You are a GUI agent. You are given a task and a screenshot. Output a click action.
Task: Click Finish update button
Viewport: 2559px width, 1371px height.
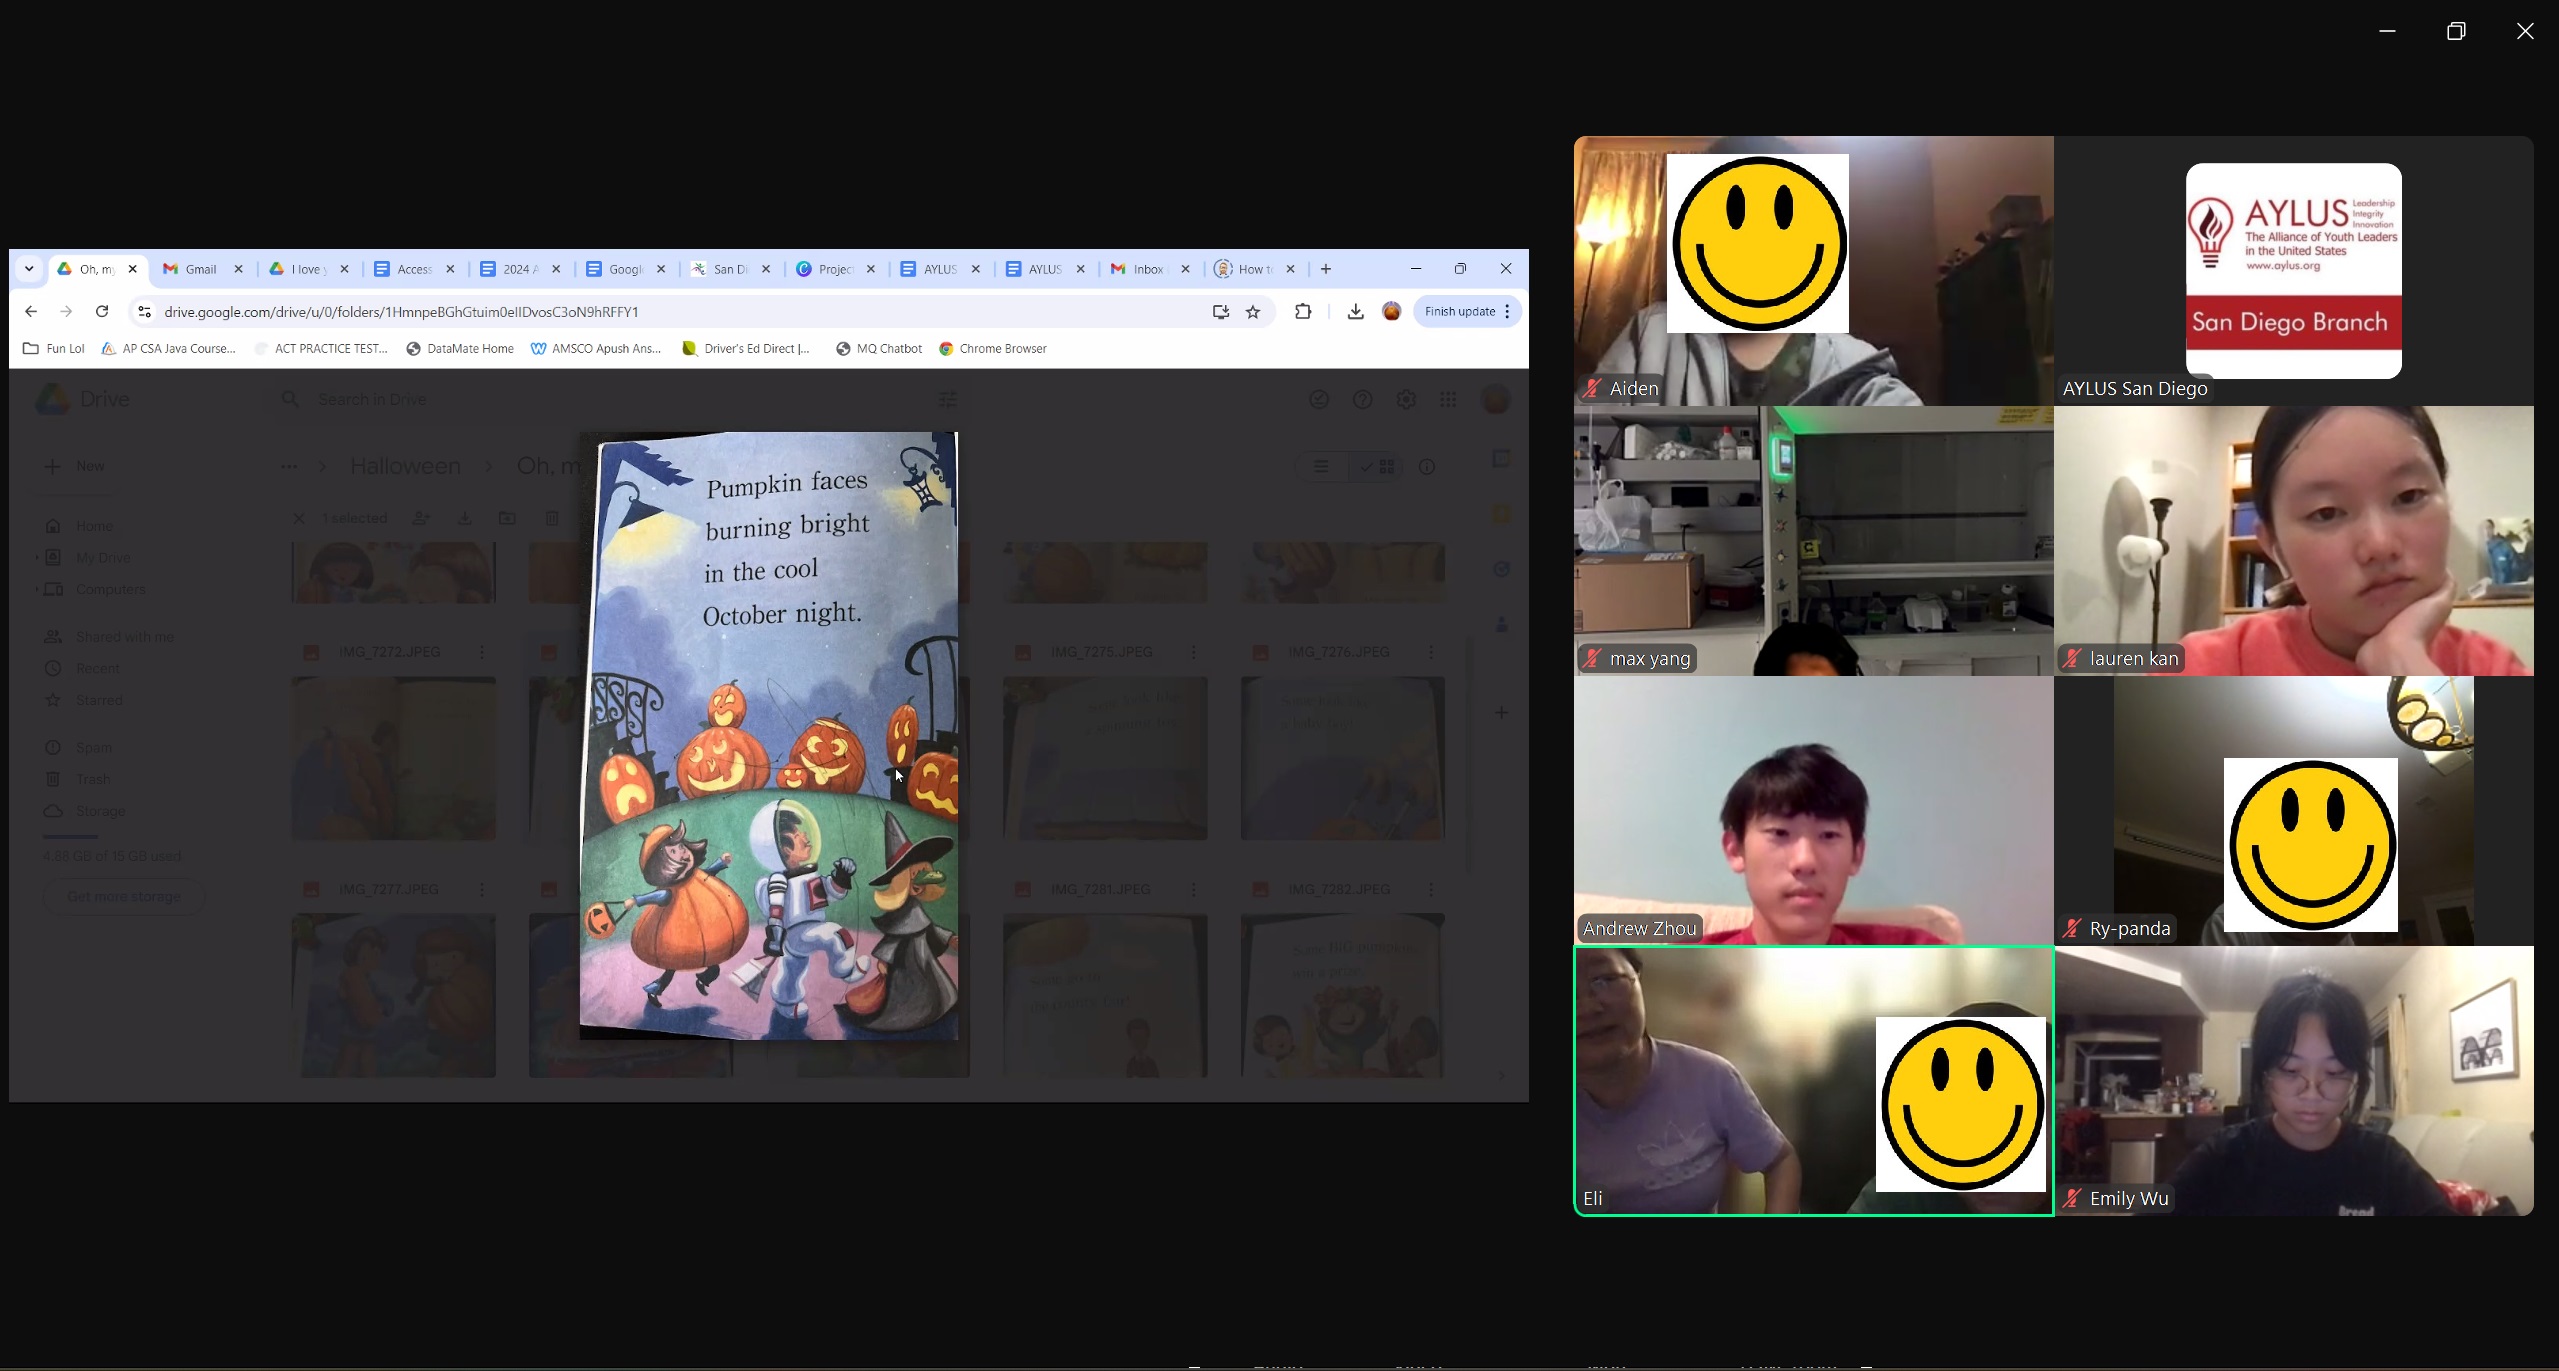[1467, 312]
